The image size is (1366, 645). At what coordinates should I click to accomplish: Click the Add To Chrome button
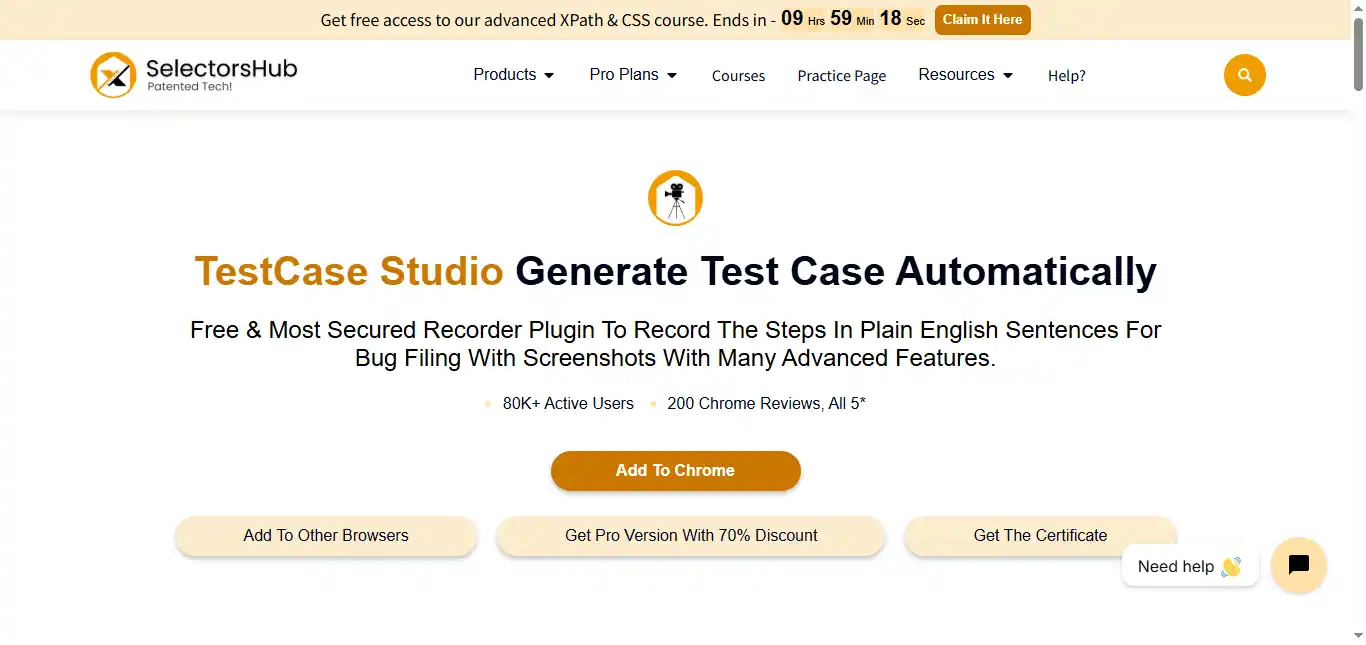[x=675, y=471]
